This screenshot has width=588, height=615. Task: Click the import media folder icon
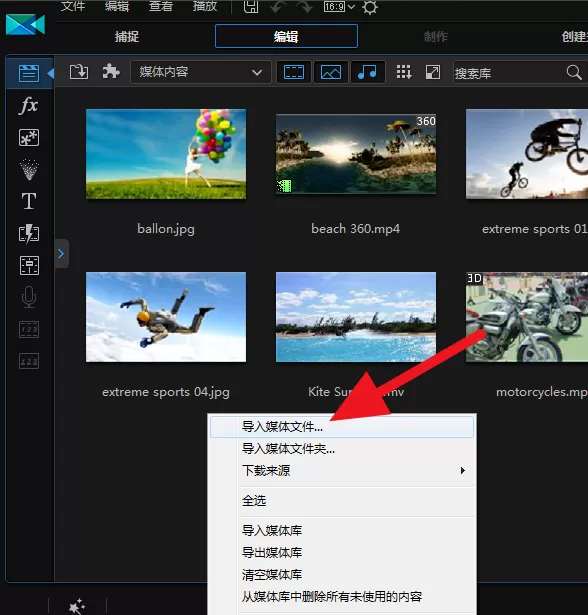click(79, 72)
